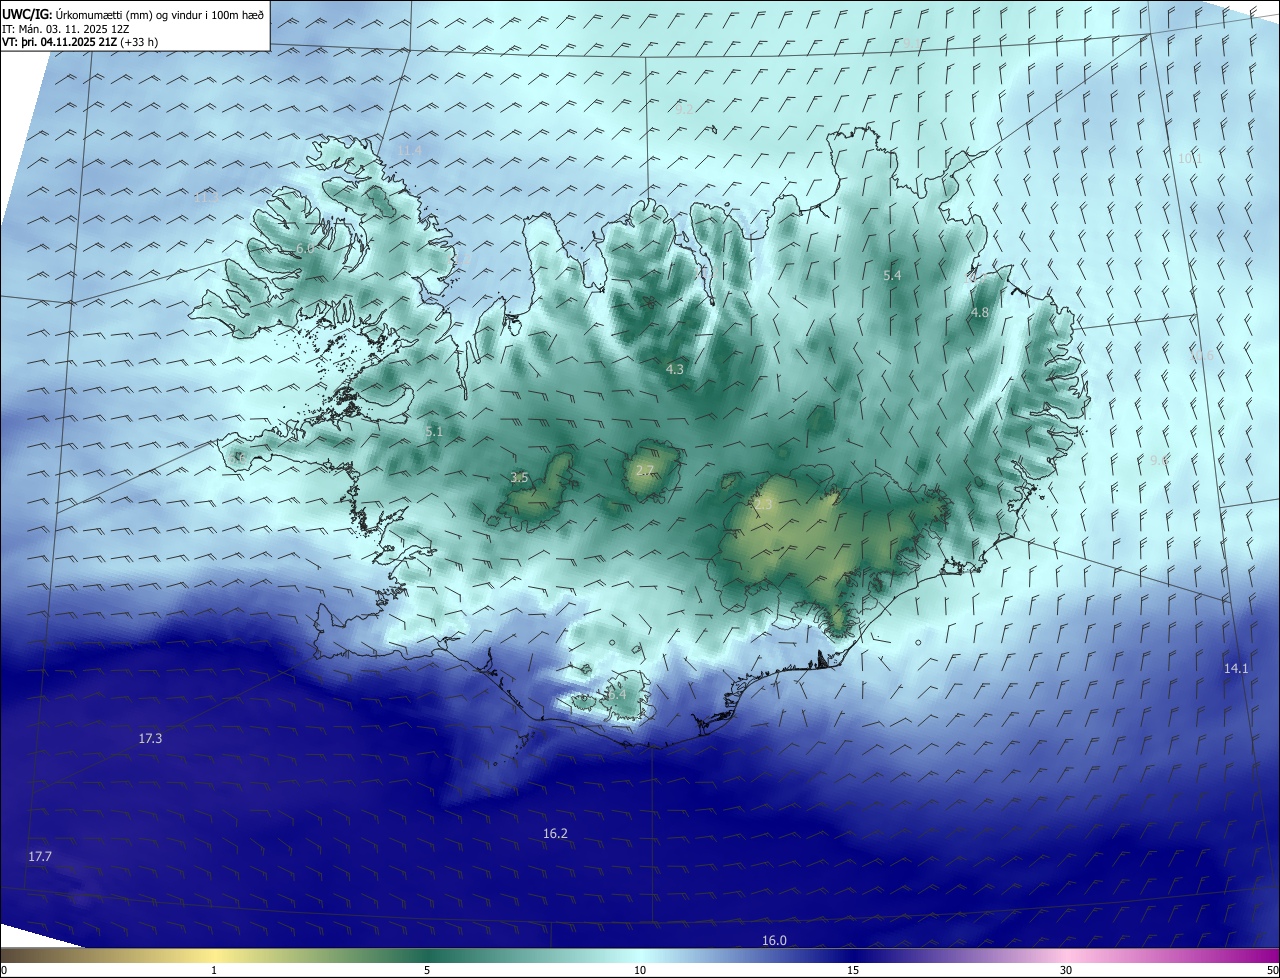Click the 5 tick on the color scale
Image resolution: width=1280 pixels, height=978 pixels.
point(427,970)
